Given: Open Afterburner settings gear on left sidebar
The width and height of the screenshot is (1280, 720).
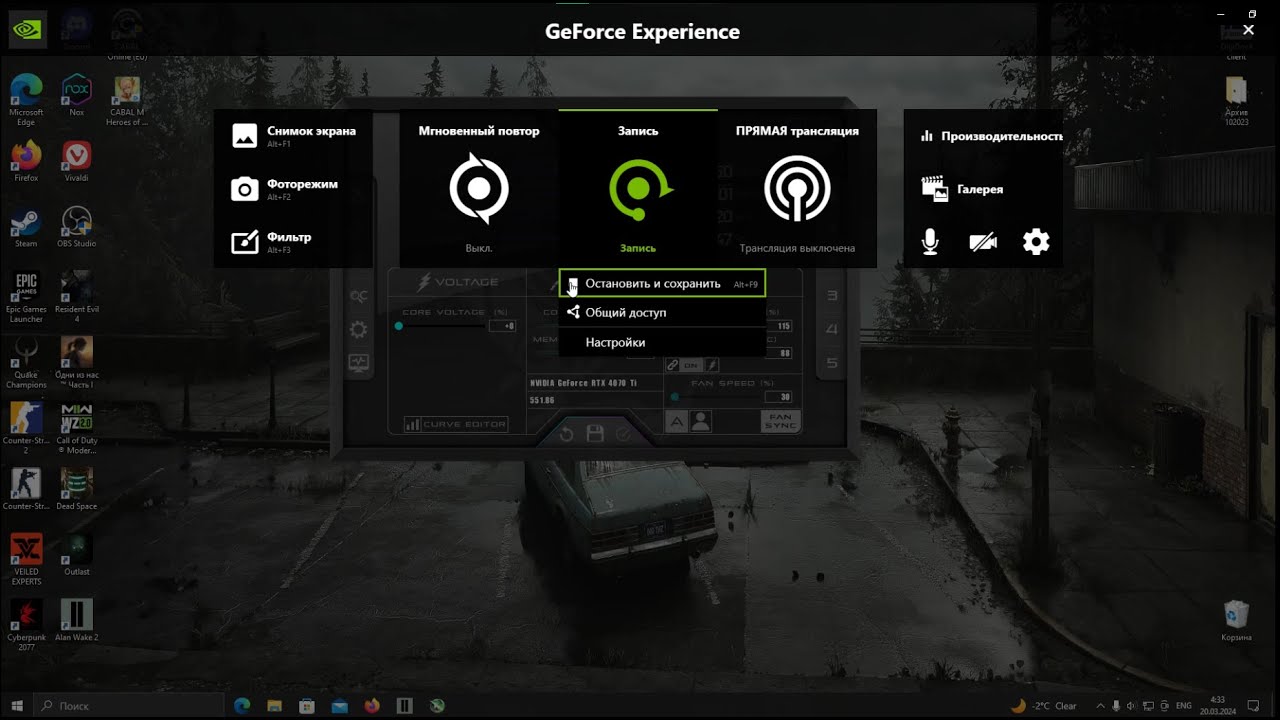Looking at the screenshot, I should coord(358,329).
